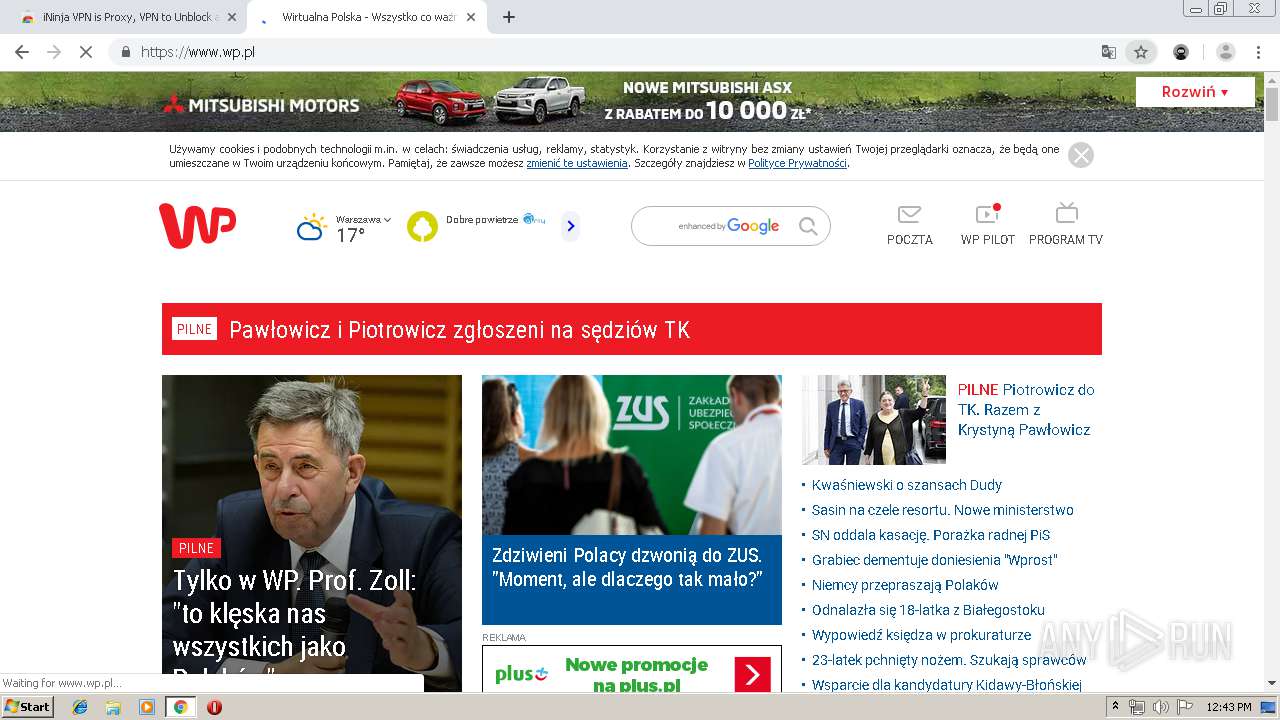The width and height of the screenshot is (1280, 720).
Task: Open 'SN oddala kasację. Porażka radnej PiS'
Action: click(x=931, y=535)
